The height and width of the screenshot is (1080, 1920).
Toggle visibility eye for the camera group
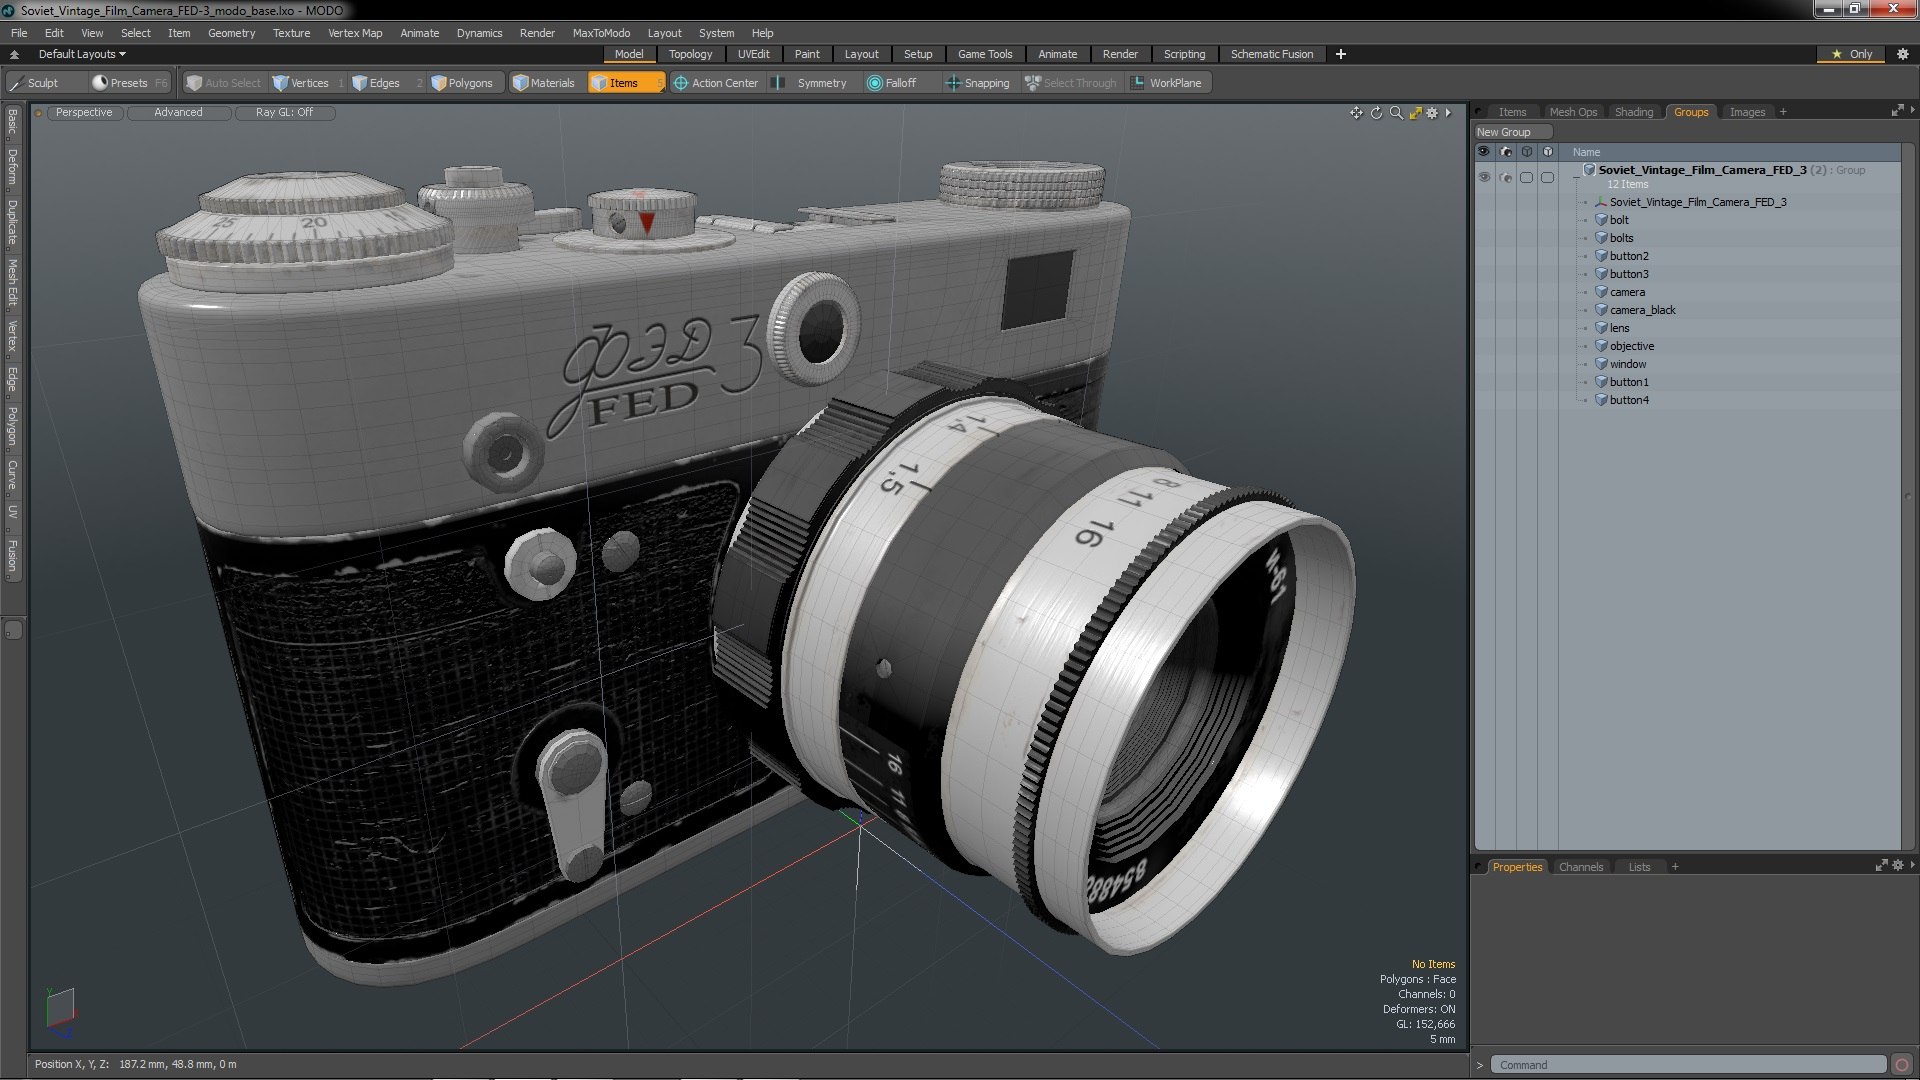coord(1484,177)
